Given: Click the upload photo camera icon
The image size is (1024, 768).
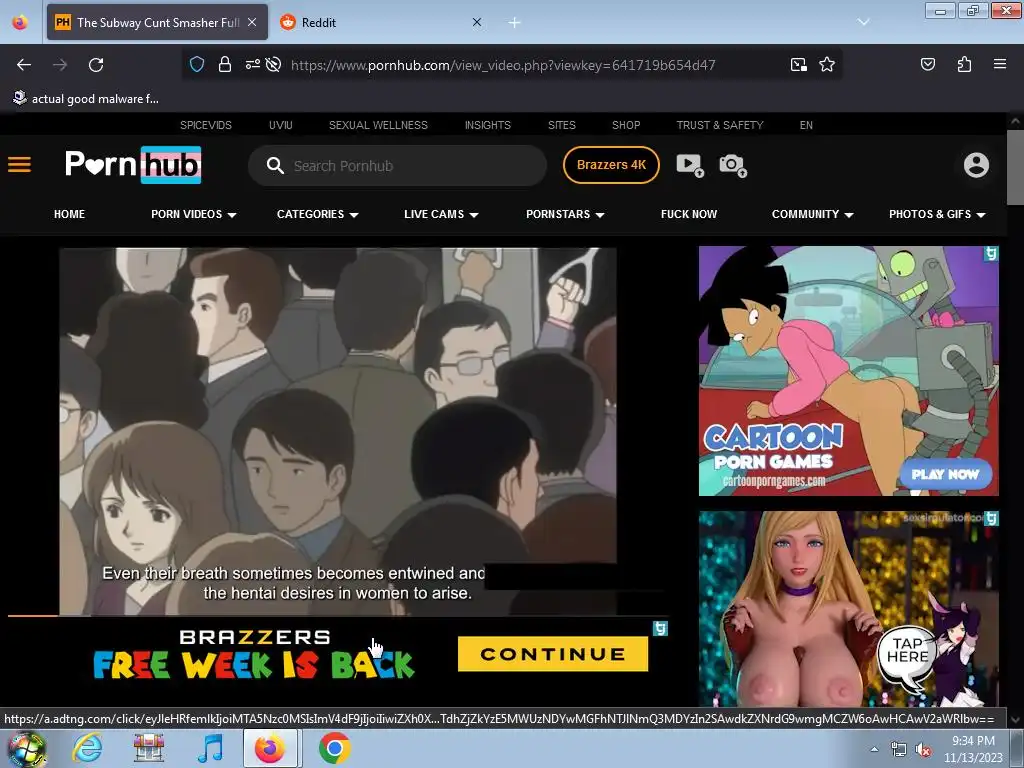Looking at the screenshot, I should click(x=733, y=165).
